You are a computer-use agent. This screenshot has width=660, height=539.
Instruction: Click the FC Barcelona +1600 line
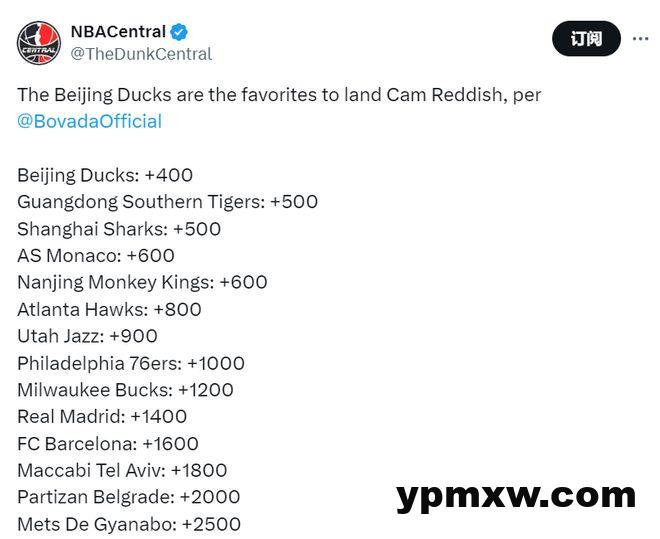pos(108,443)
